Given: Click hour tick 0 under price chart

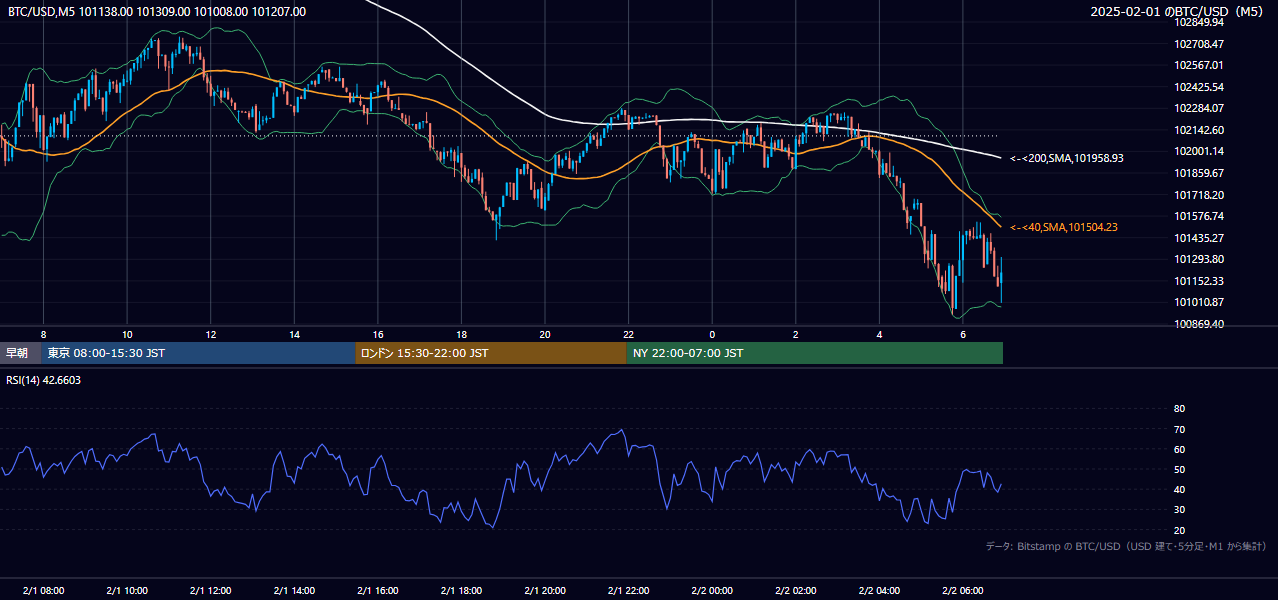Looking at the screenshot, I should coord(712,334).
